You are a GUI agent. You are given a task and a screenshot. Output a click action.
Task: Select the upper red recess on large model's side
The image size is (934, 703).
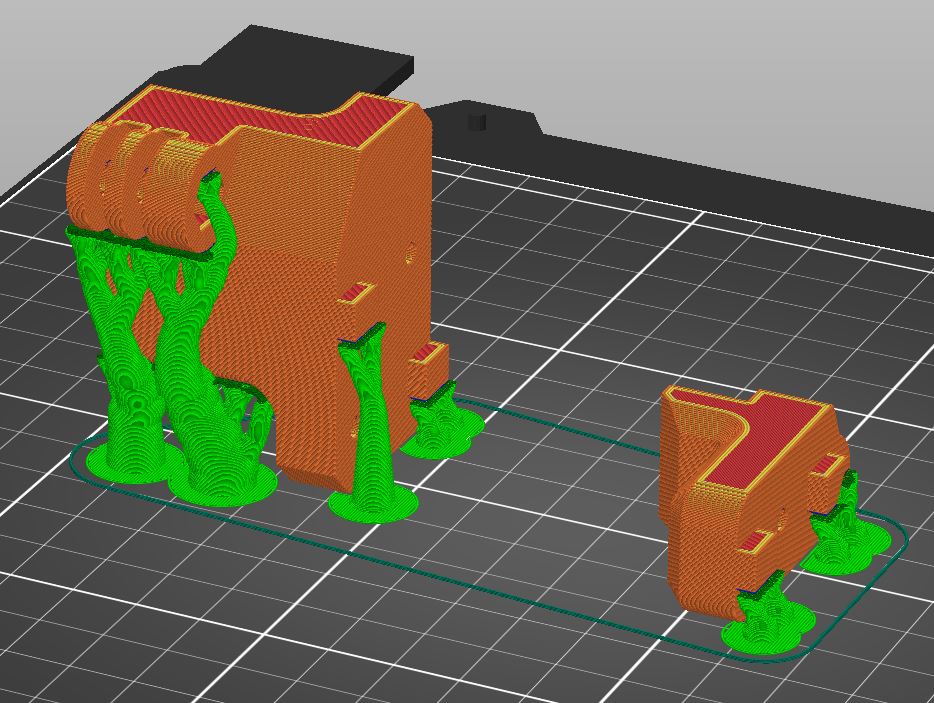(357, 294)
